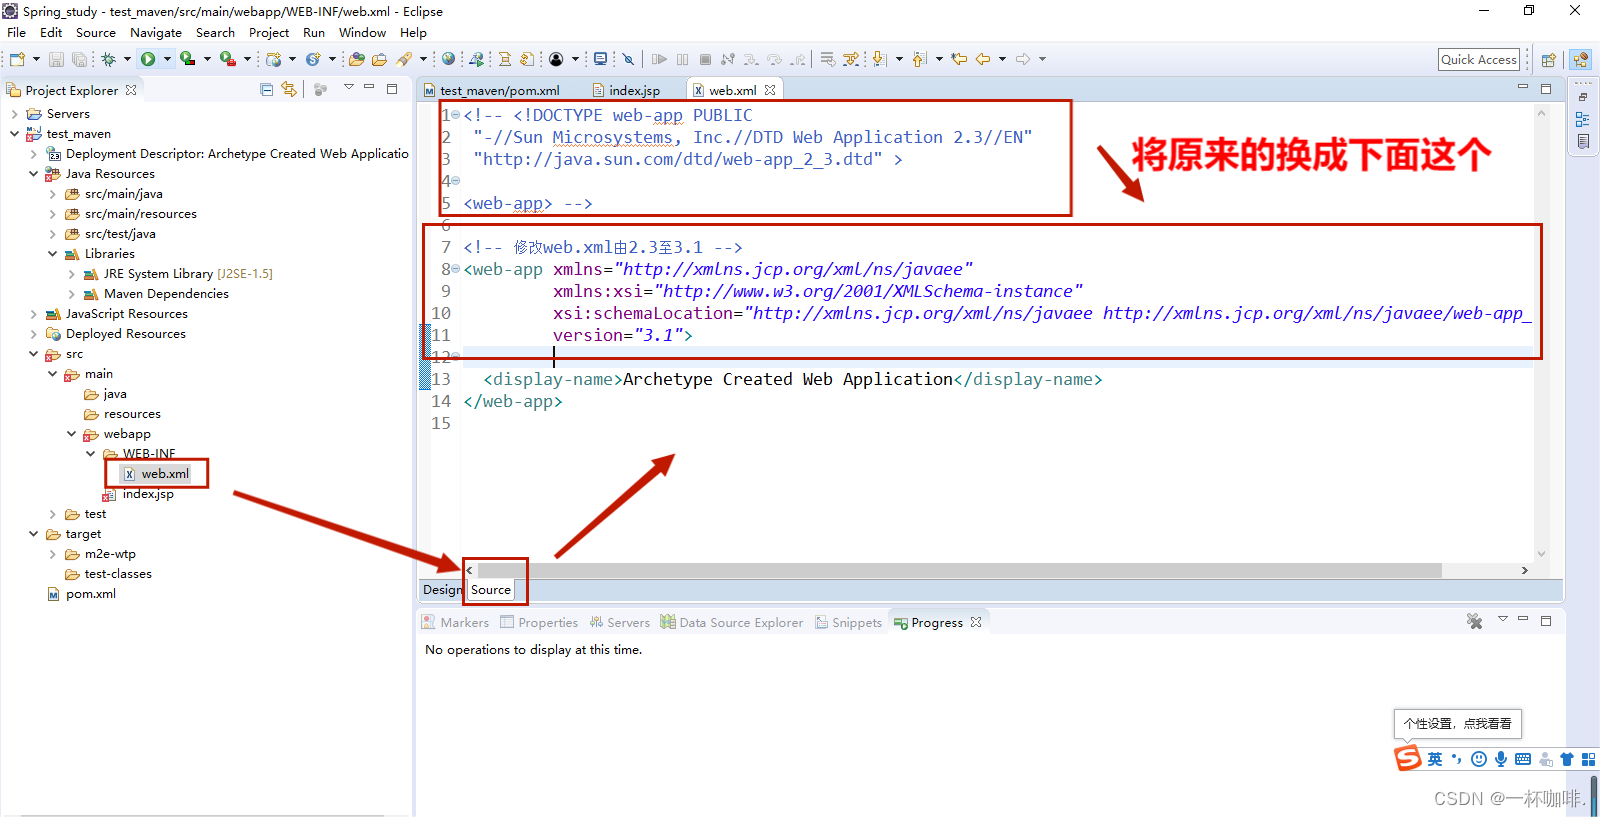Toggle Link with Editor in Project Explorer
This screenshot has width=1600, height=817.
pos(289,89)
